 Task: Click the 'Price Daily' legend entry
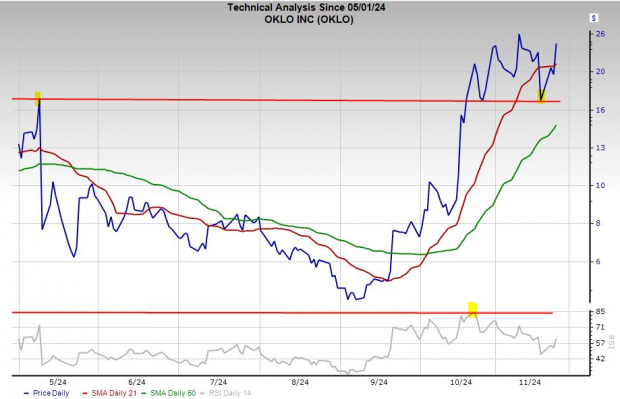[x=47, y=393]
